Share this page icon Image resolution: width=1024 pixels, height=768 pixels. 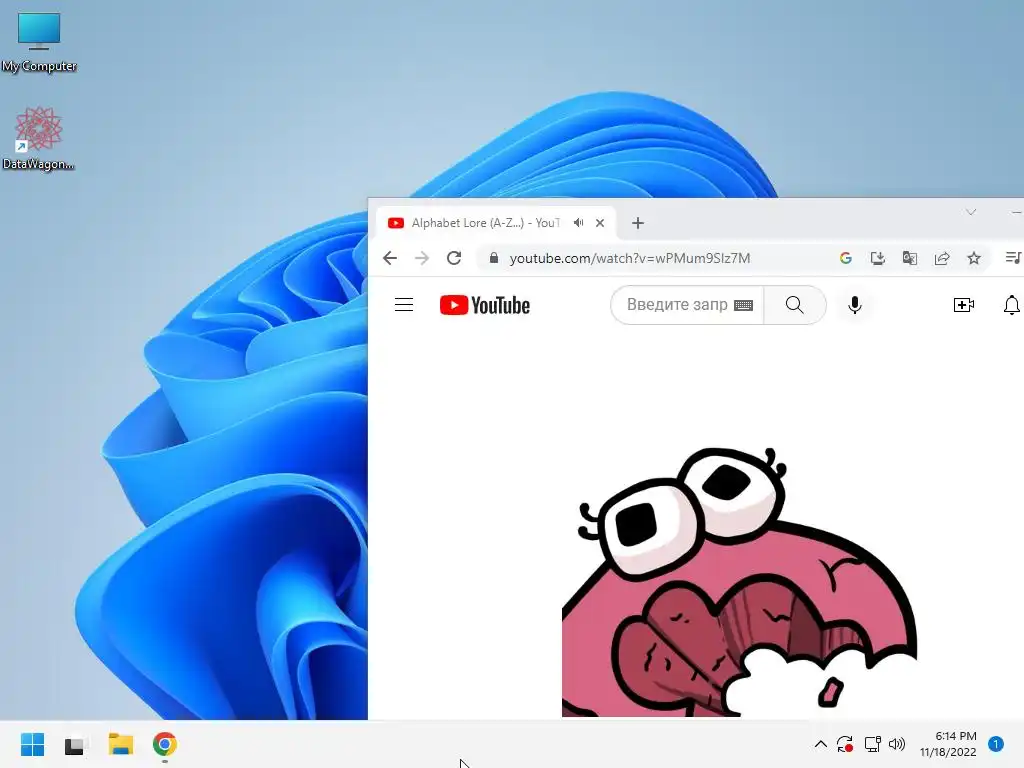942,258
